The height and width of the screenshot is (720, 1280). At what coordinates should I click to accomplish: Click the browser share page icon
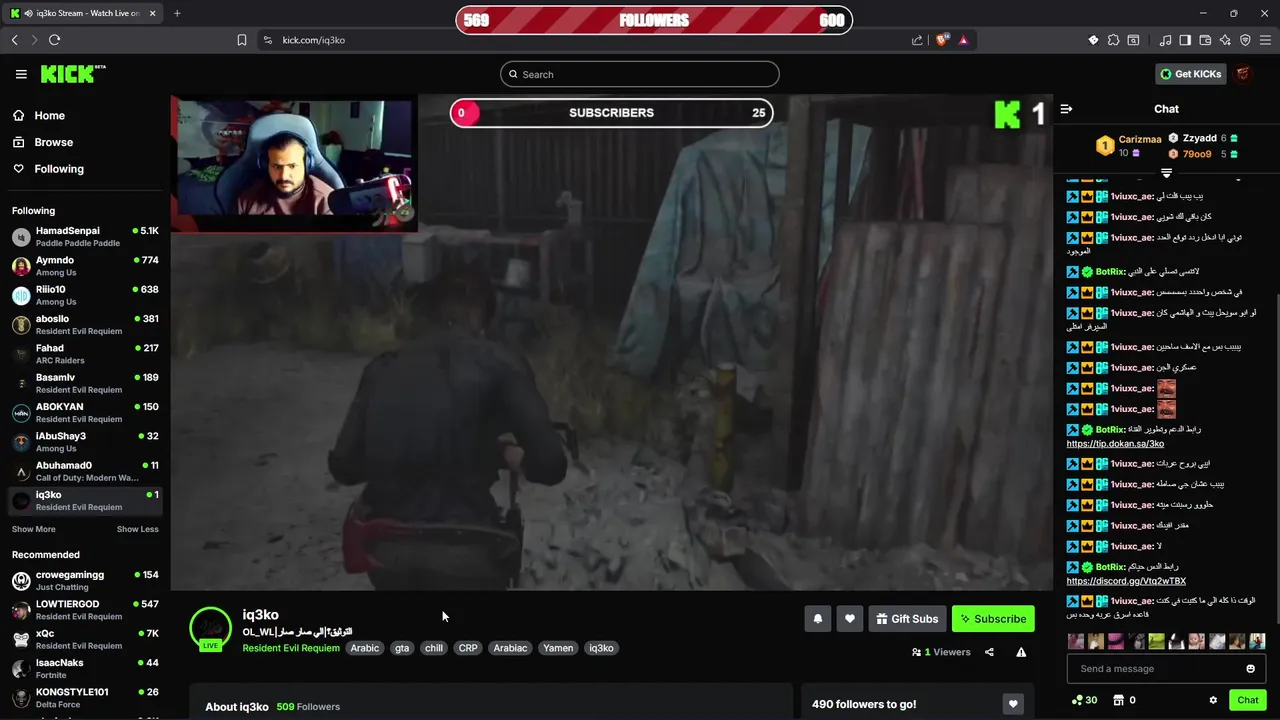click(x=917, y=40)
